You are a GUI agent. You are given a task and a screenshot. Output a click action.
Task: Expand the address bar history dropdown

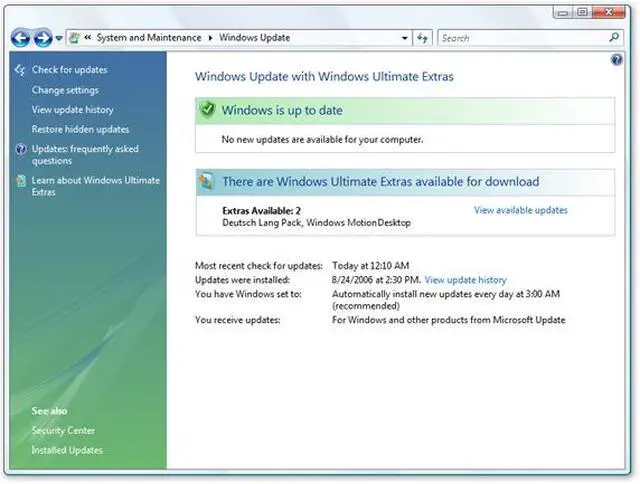click(405, 38)
